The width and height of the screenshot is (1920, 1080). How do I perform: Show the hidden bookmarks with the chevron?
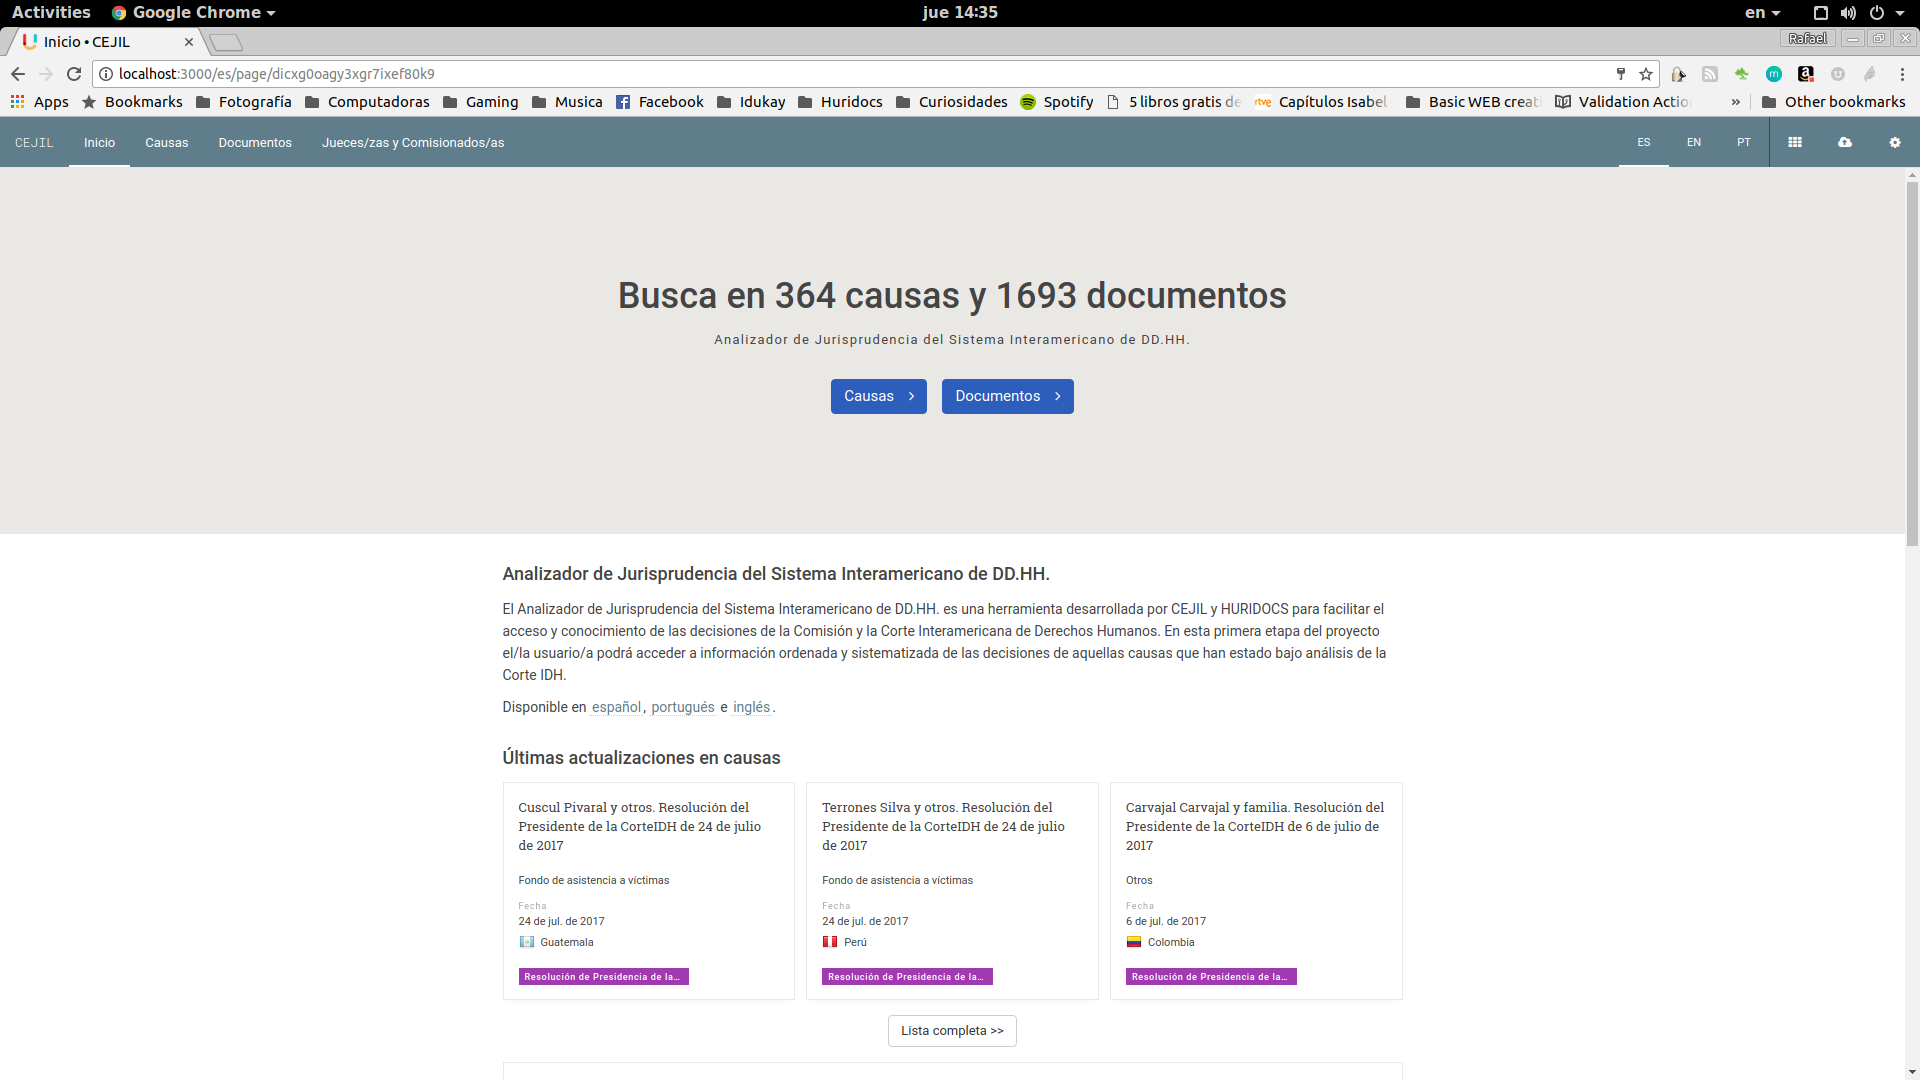(1736, 102)
